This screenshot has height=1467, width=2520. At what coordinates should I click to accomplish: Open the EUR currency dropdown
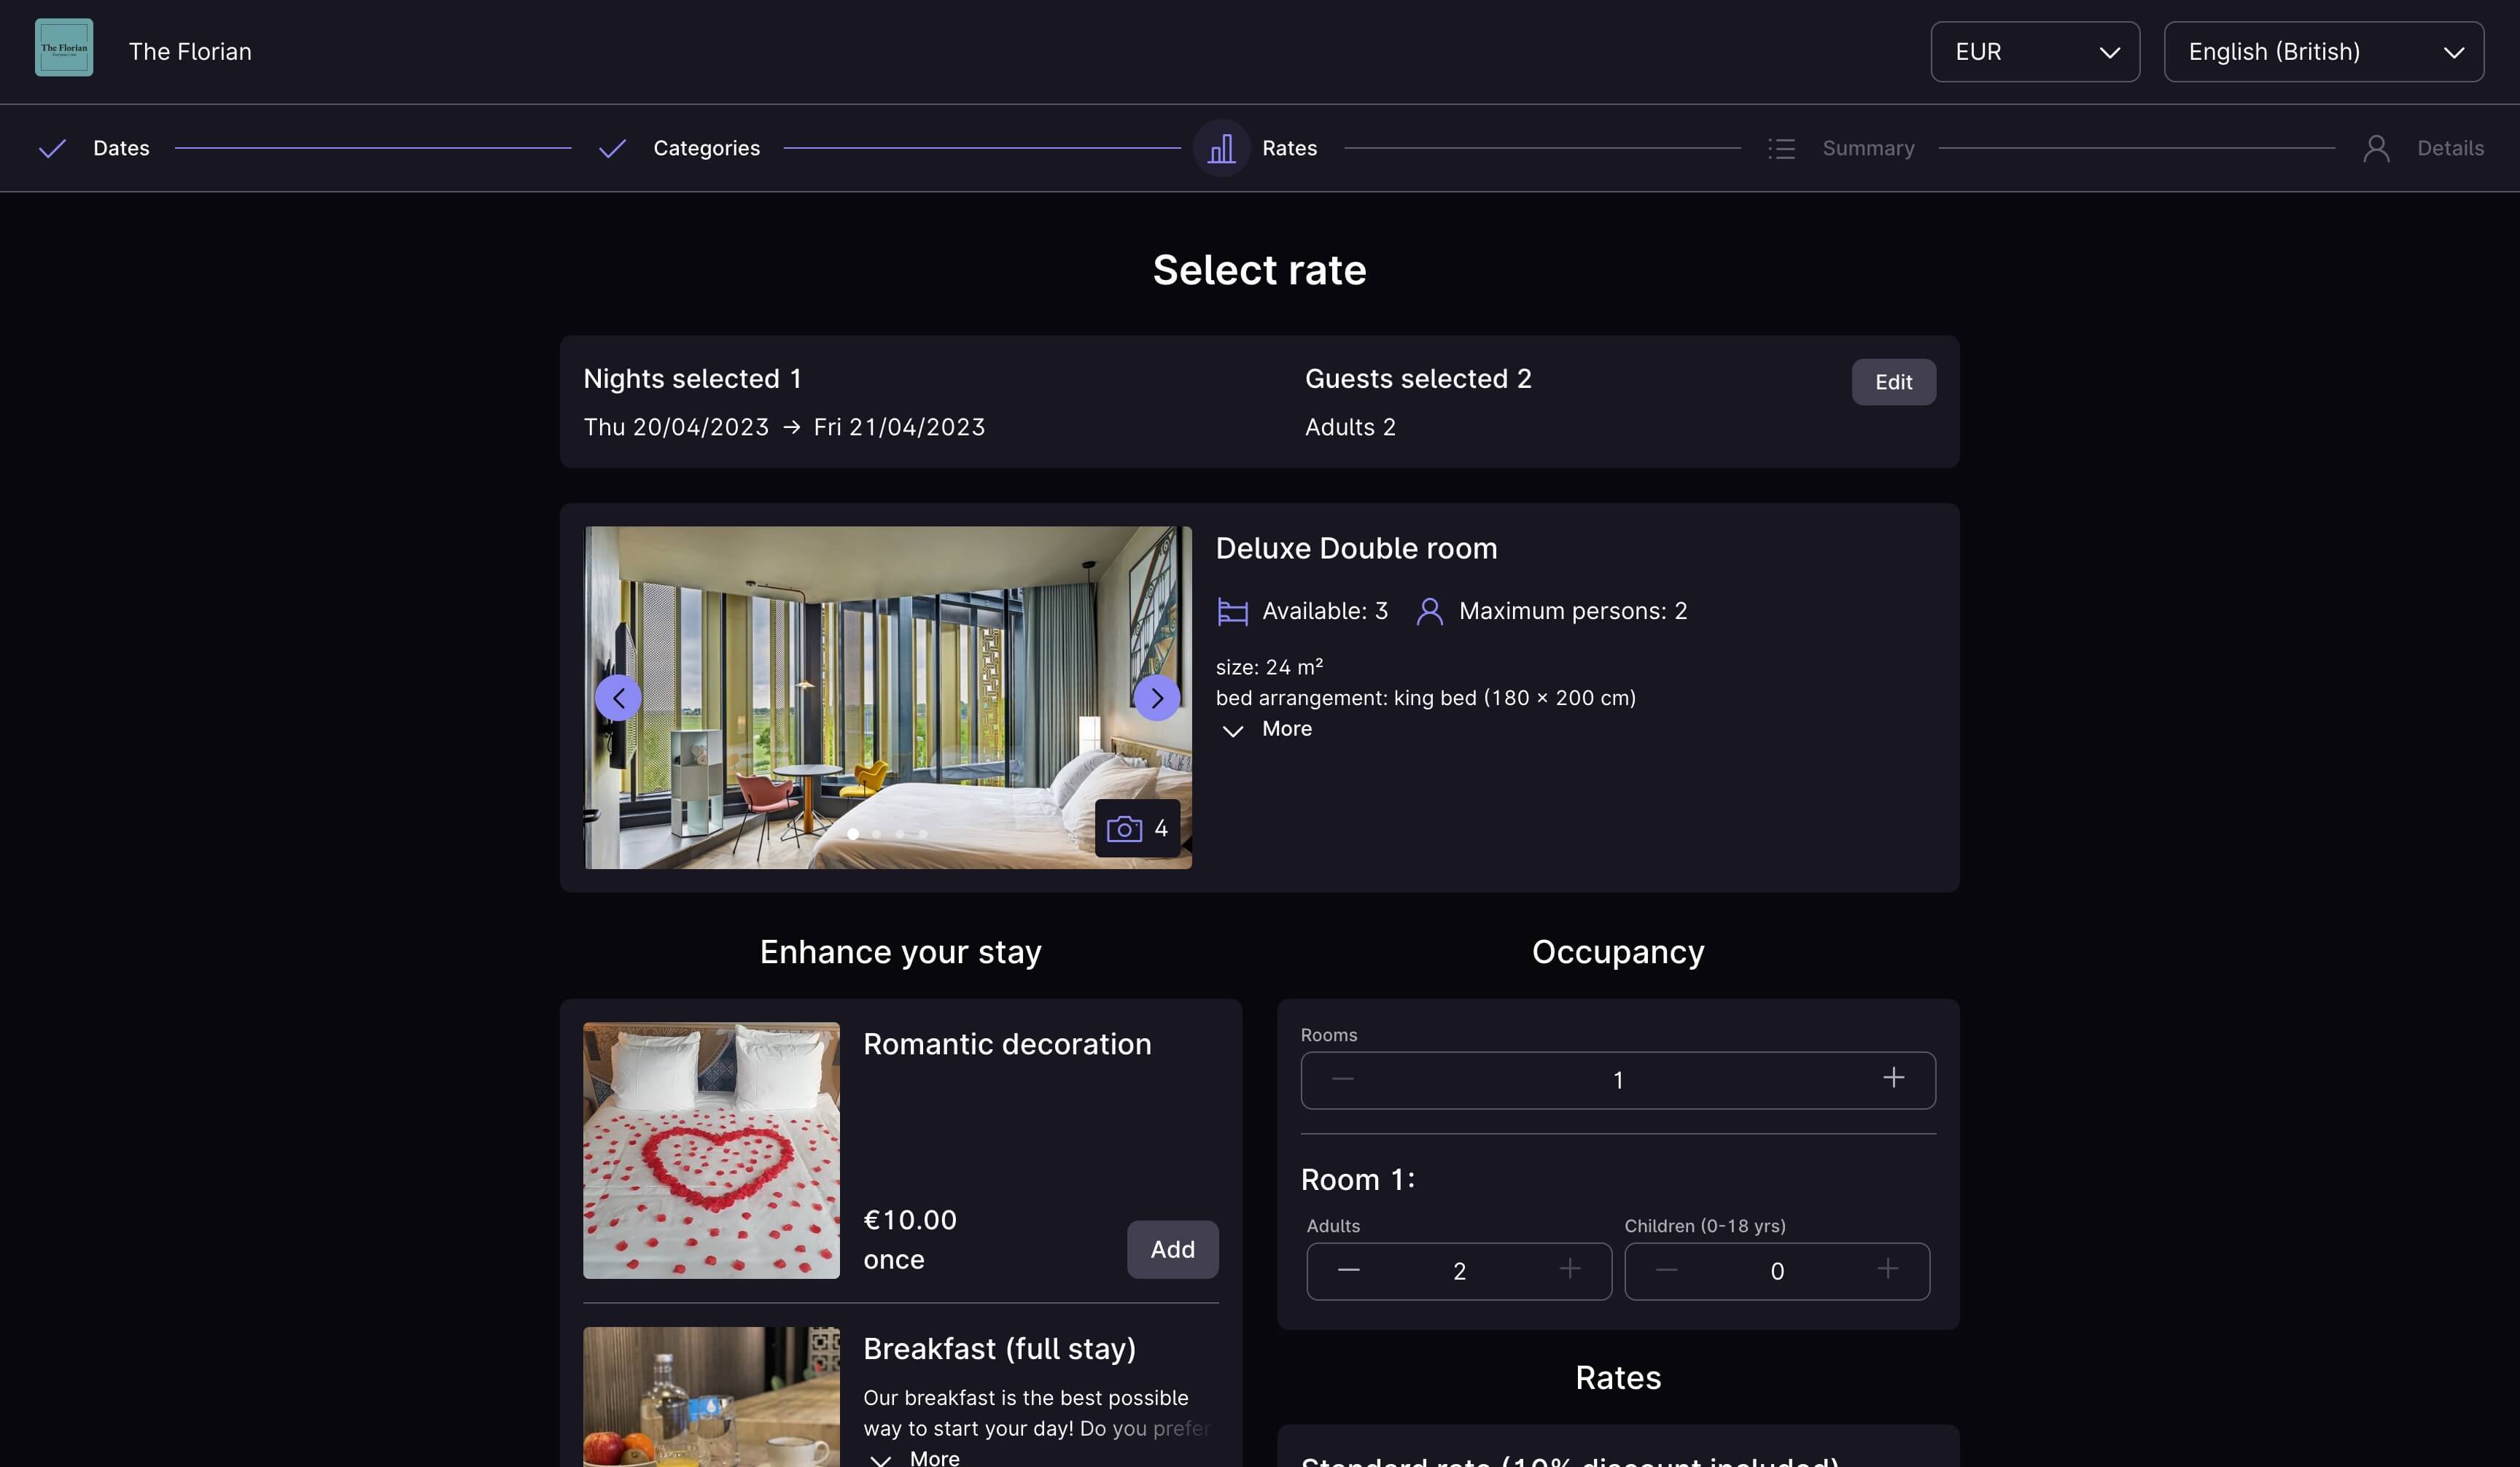tap(2034, 52)
